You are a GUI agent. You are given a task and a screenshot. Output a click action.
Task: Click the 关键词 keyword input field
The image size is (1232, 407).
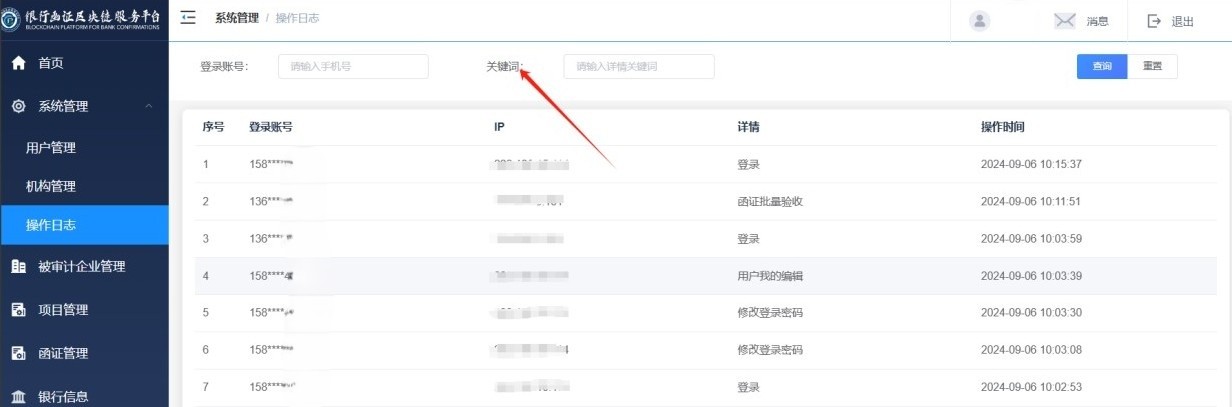[639, 66]
